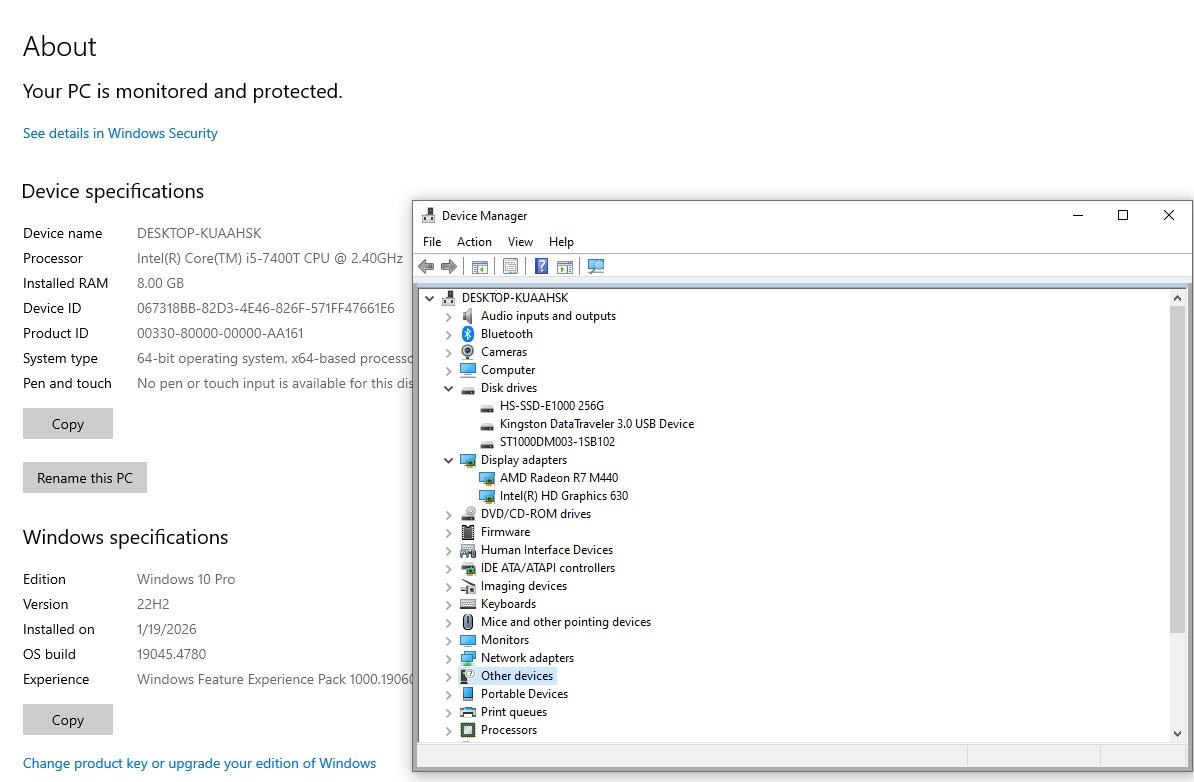Click Rename this PC button
The height and width of the screenshot is (782, 1194).
click(x=85, y=478)
